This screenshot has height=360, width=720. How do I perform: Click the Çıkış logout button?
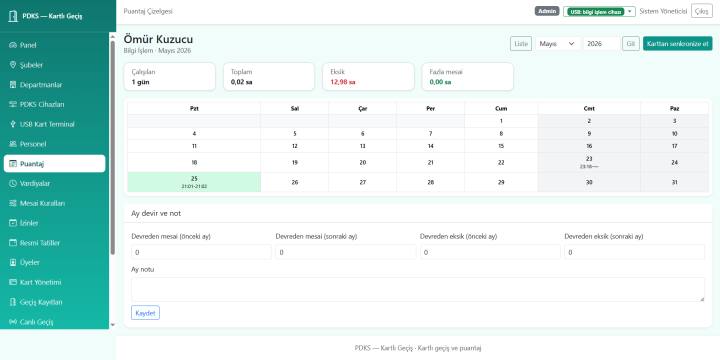click(702, 11)
